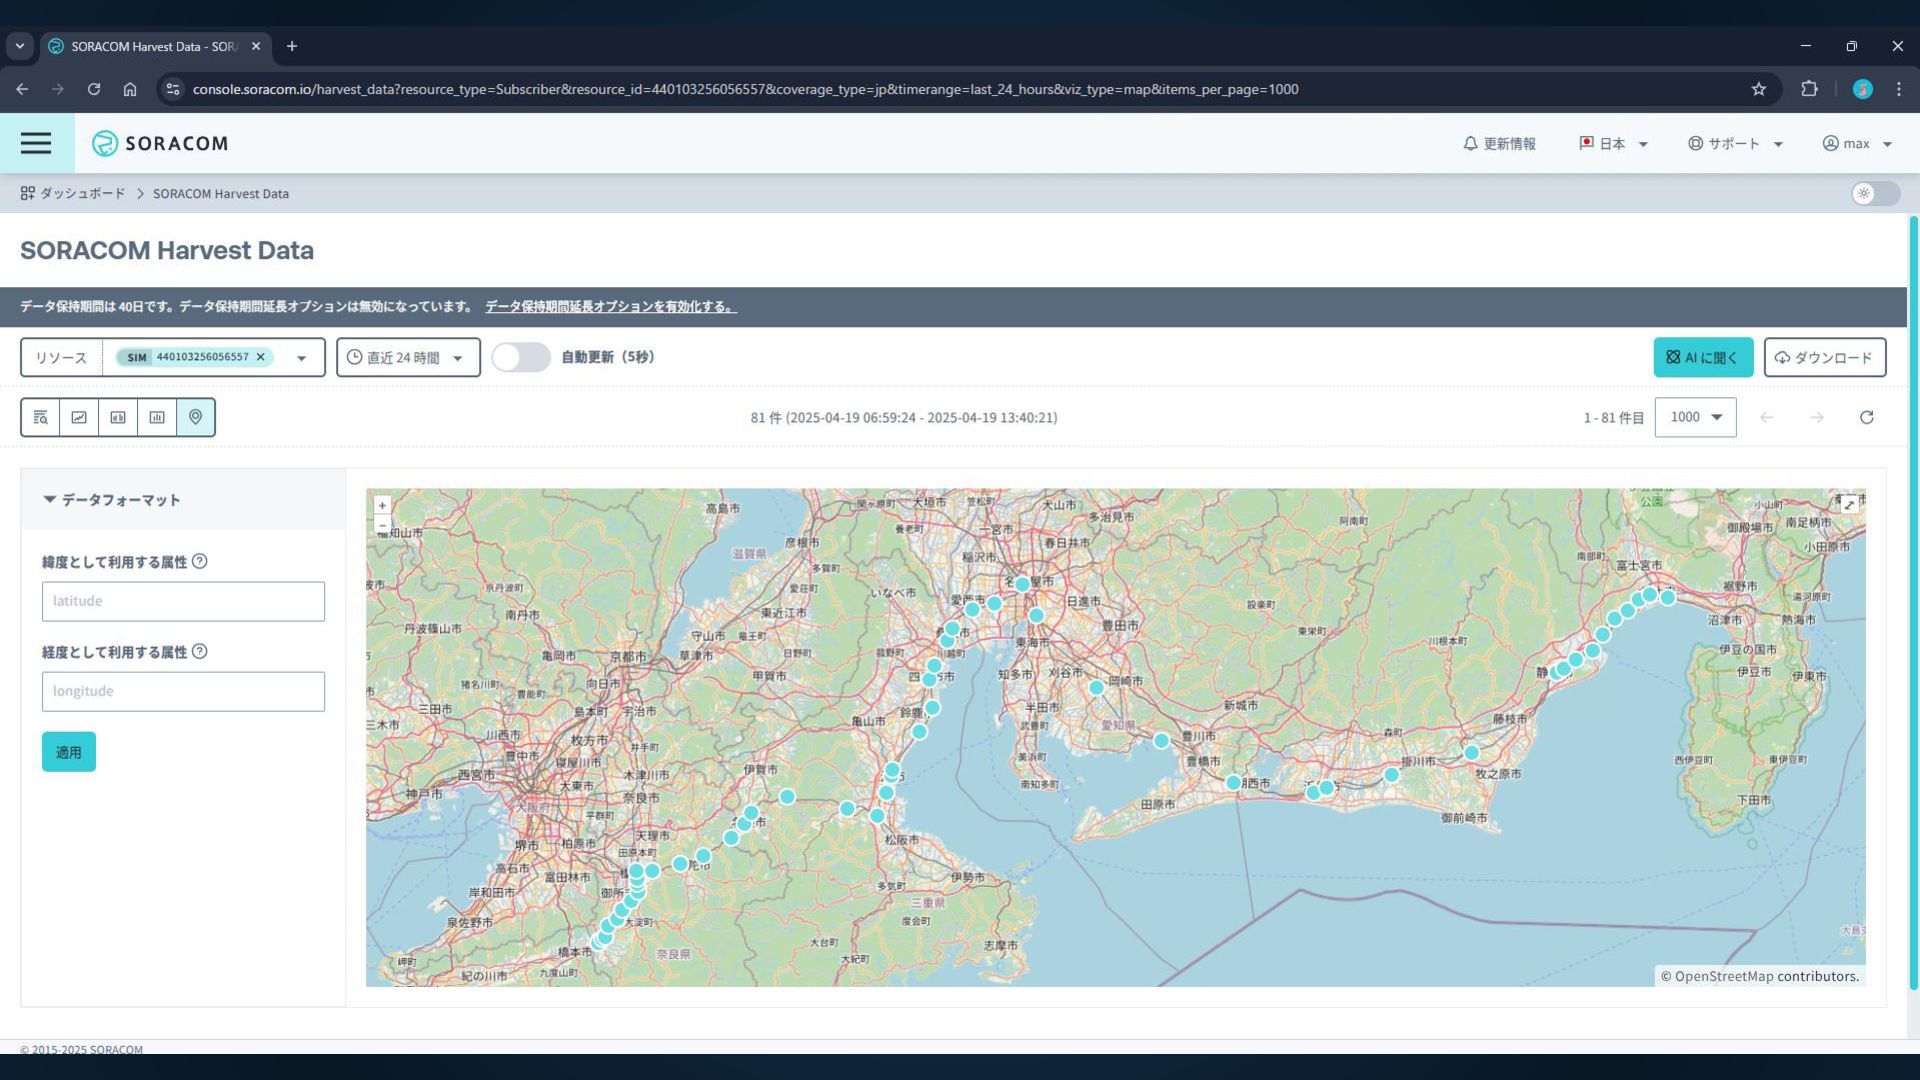This screenshot has width=1920, height=1080.
Task: Select the map pin view icon
Action: [196, 417]
